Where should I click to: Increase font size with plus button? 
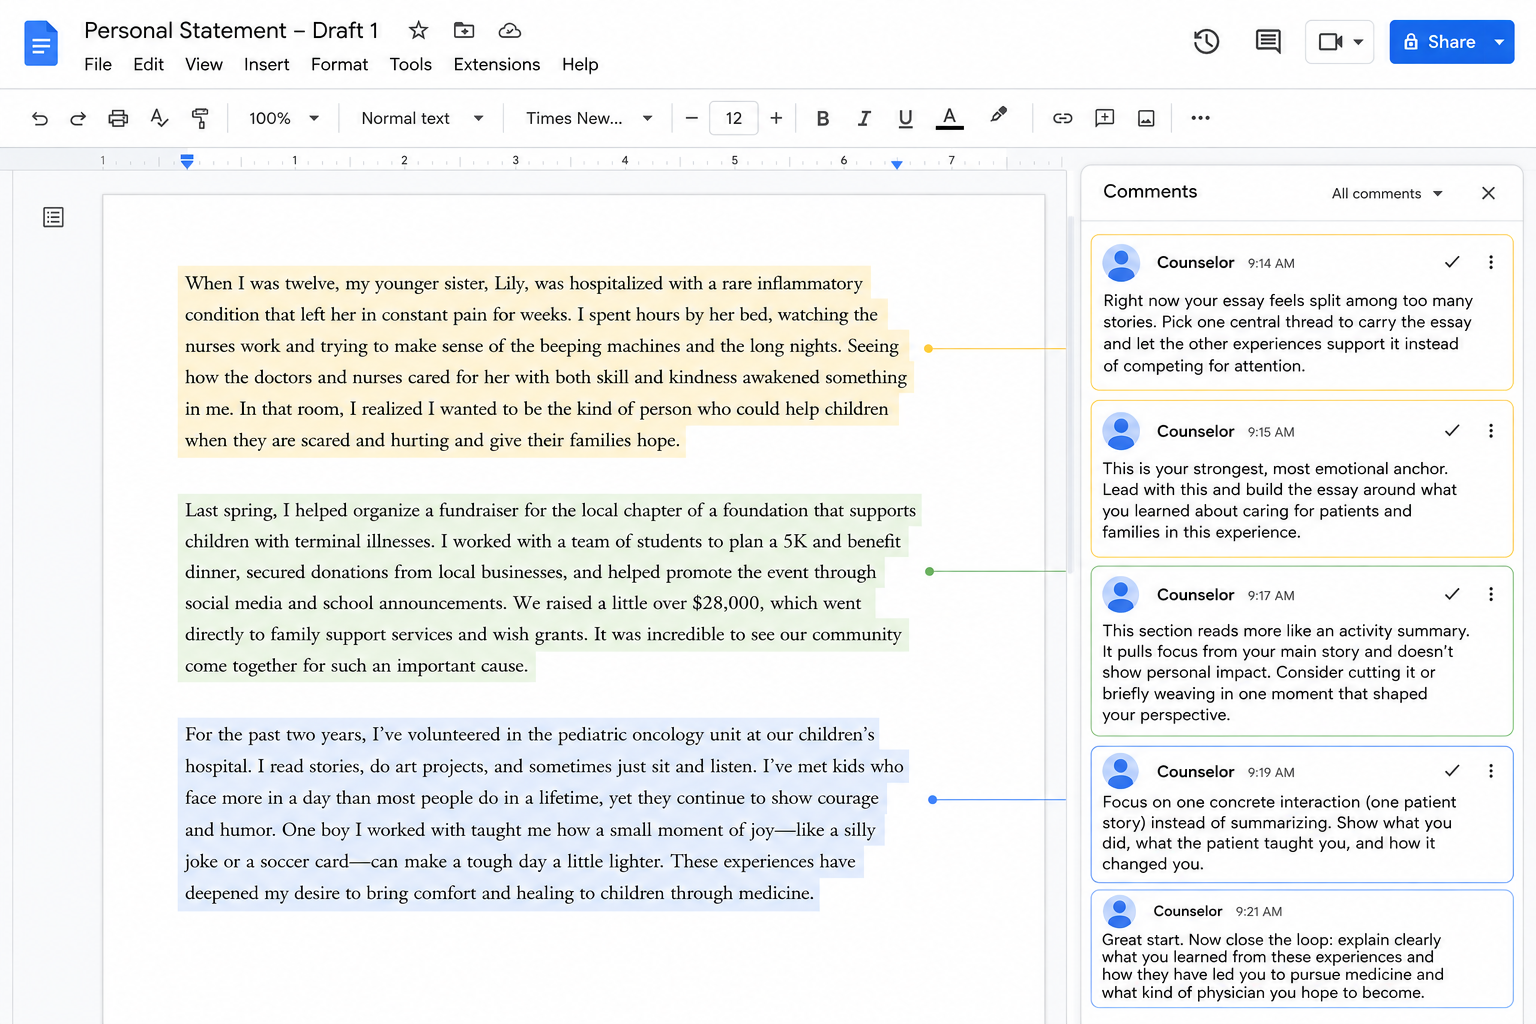pyautogui.click(x=776, y=118)
